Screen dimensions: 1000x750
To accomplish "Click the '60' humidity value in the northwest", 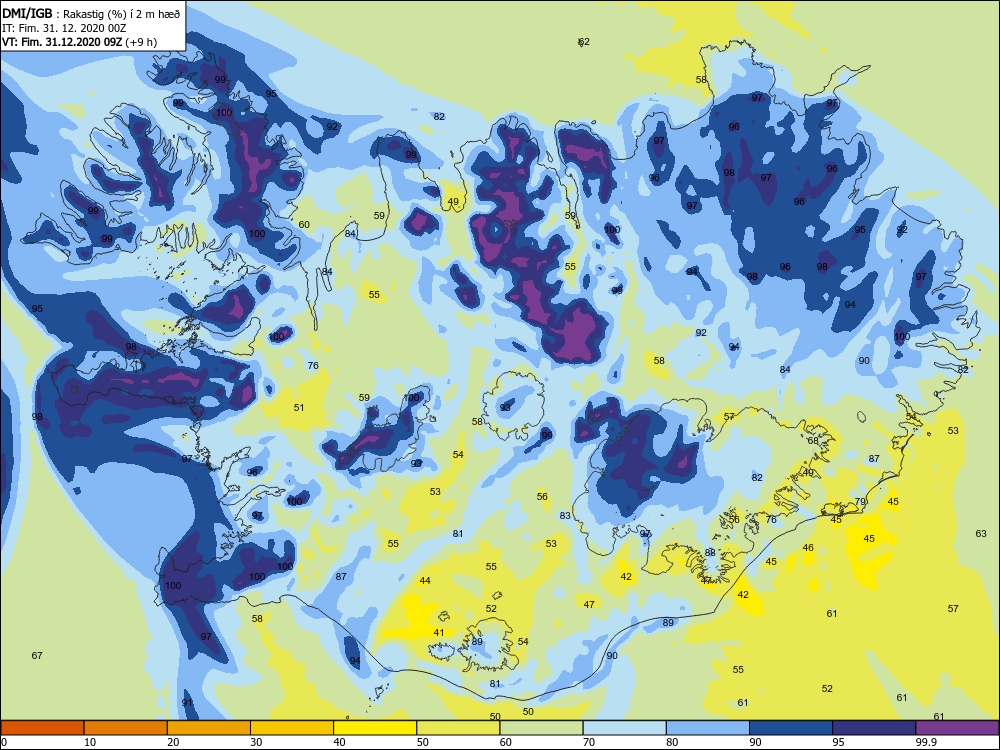I will [x=304, y=224].
